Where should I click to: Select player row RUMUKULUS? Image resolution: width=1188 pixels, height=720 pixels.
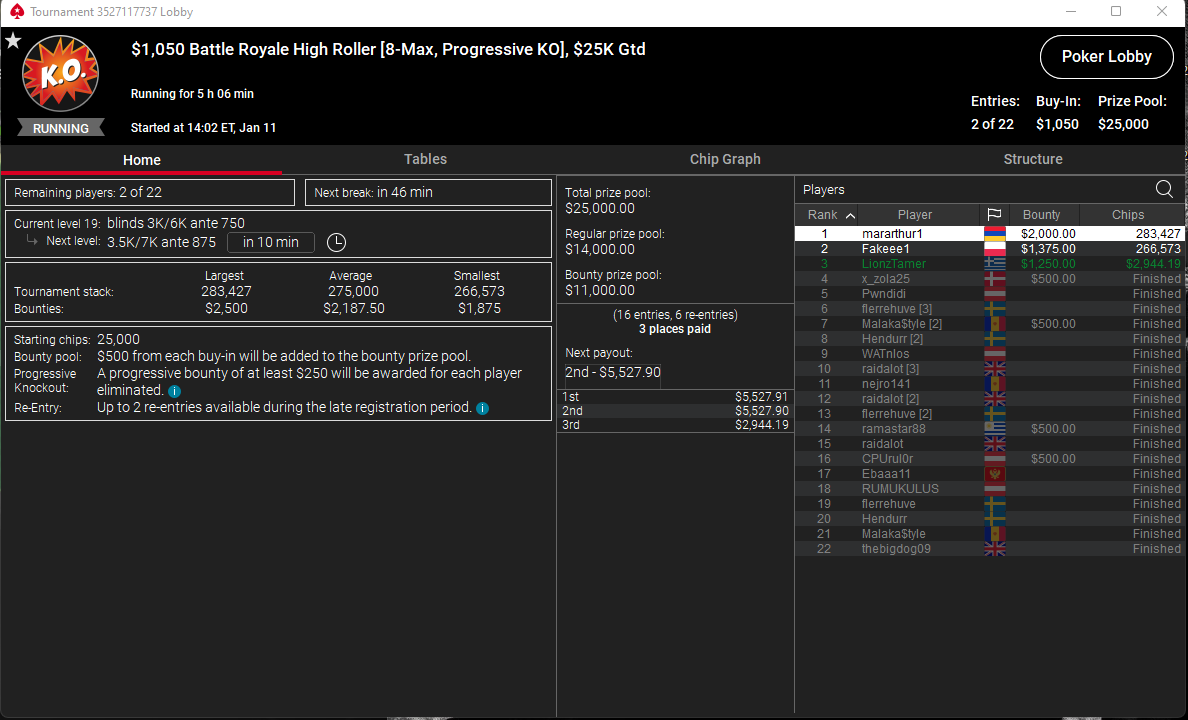click(989, 489)
